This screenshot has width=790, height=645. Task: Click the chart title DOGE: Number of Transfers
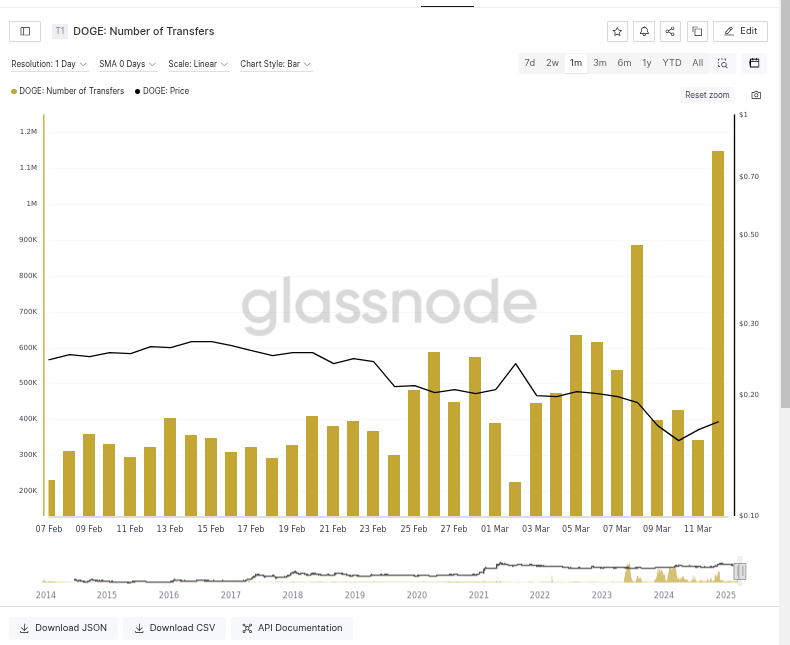point(144,31)
